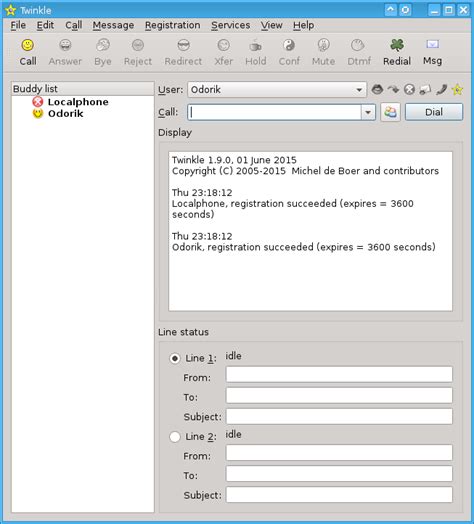Open the User dropdown showing Odorik
Viewport: 474px width, 524px height.
click(x=277, y=90)
